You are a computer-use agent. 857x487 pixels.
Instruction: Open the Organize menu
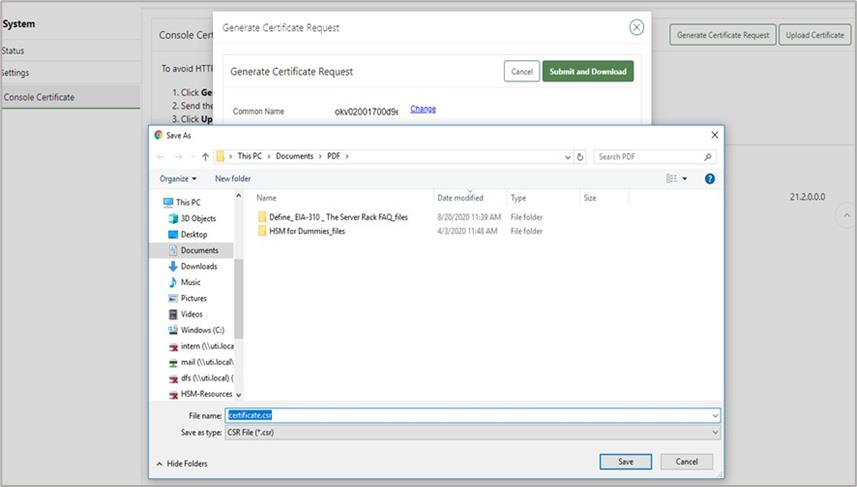tap(178, 179)
